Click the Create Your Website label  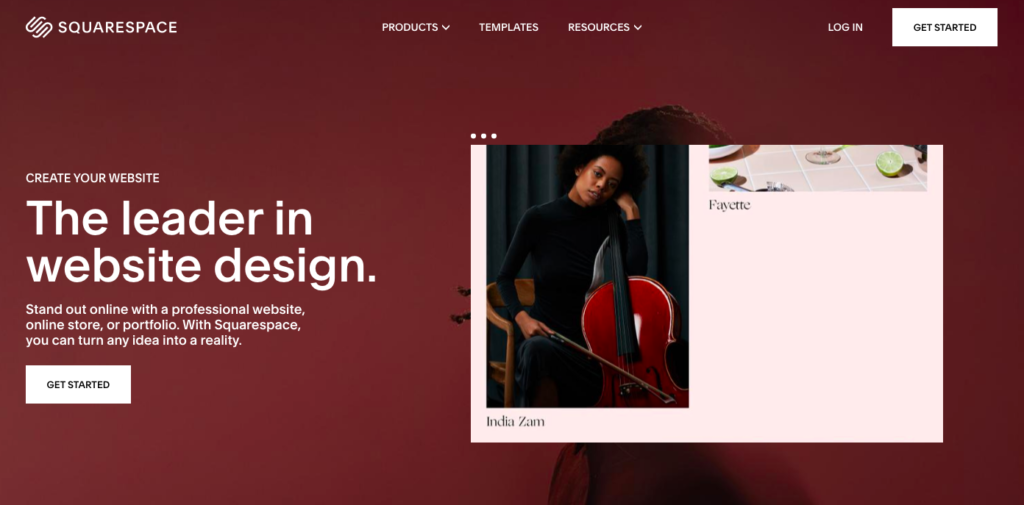click(x=93, y=178)
